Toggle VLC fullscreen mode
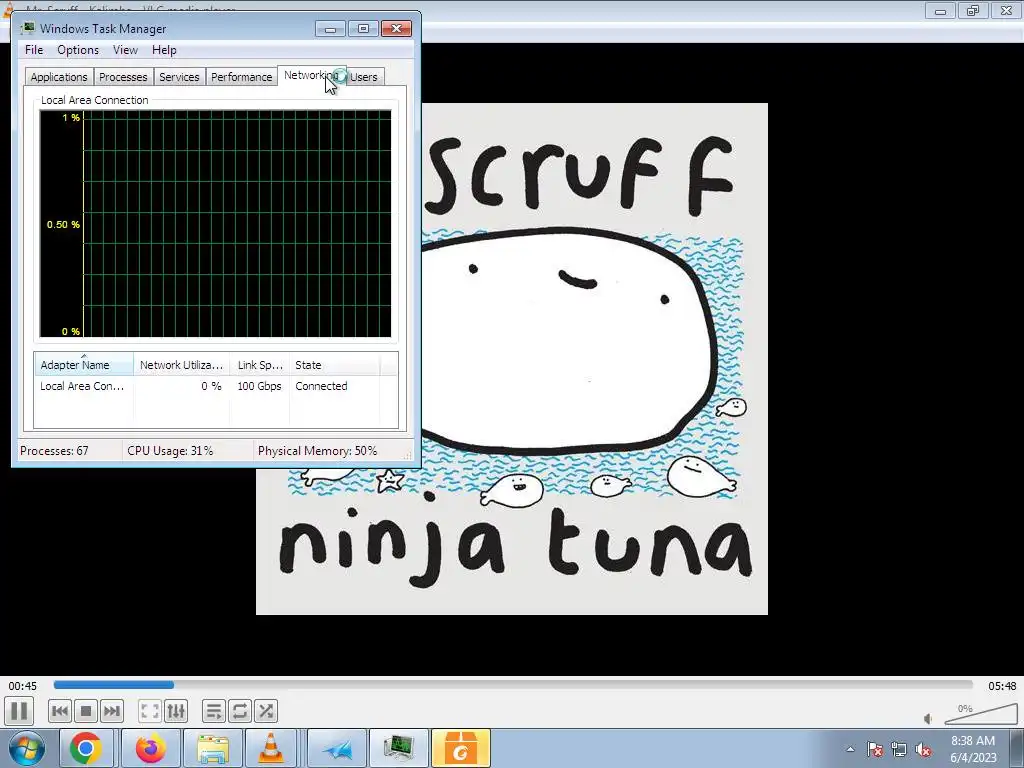The height and width of the screenshot is (768, 1024). 150,711
